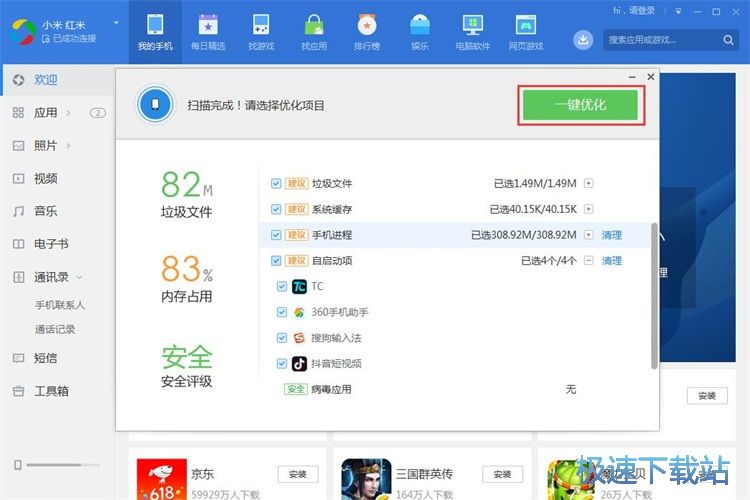Collapse the 自启动项 row minus button
This screenshot has height=500, width=750.
[x=589, y=261]
